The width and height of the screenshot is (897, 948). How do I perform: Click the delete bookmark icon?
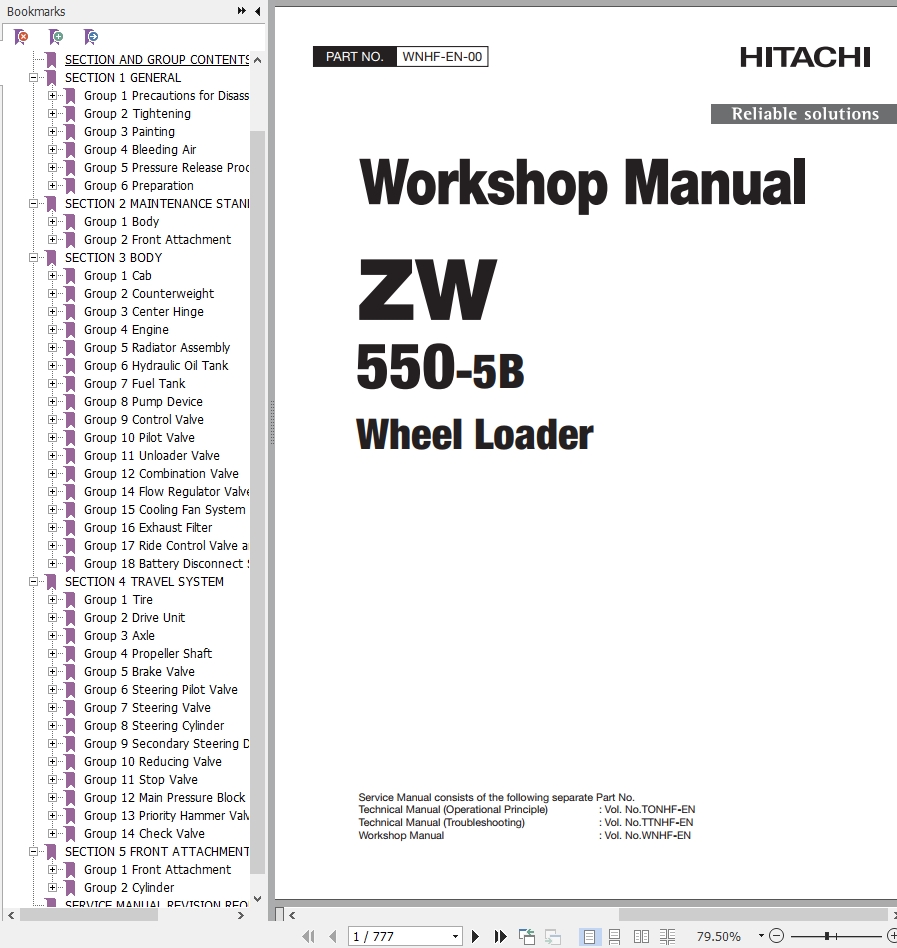(x=21, y=37)
